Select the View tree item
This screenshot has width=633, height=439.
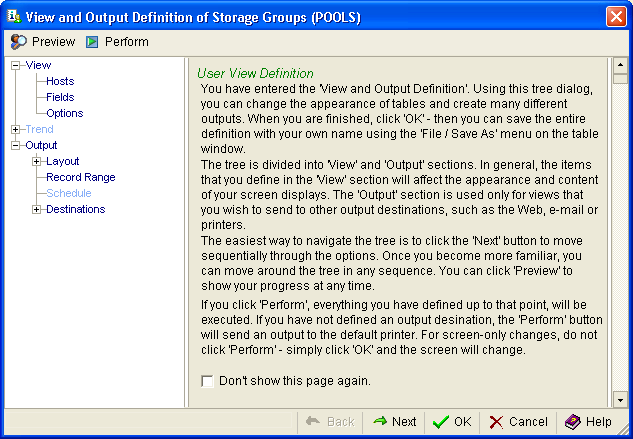click(38, 65)
